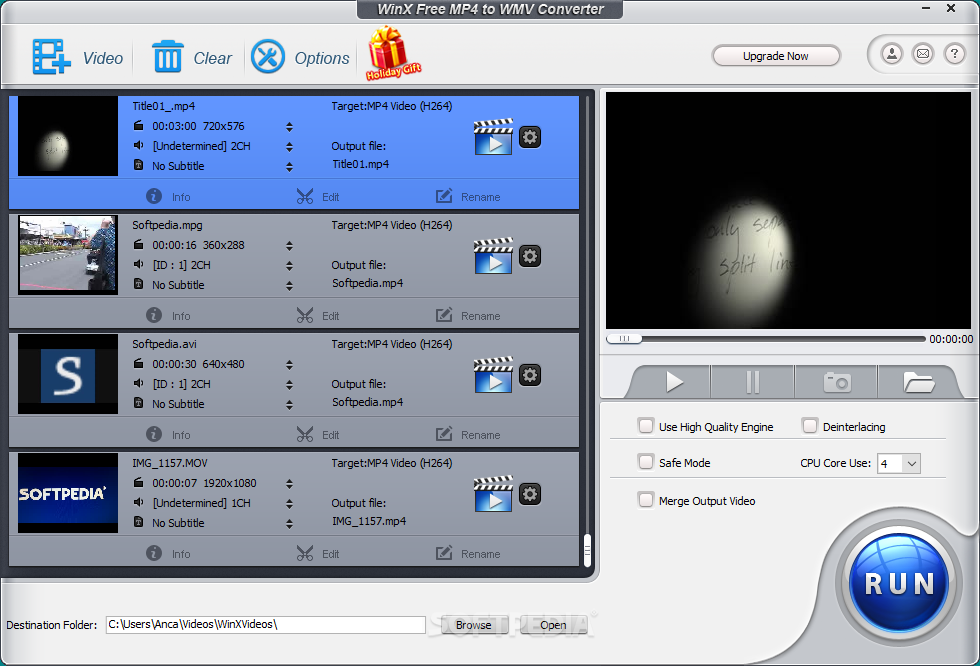Open output profile clapperboard for Softpedia.avi
This screenshot has height=666, width=980.
click(x=493, y=375)
